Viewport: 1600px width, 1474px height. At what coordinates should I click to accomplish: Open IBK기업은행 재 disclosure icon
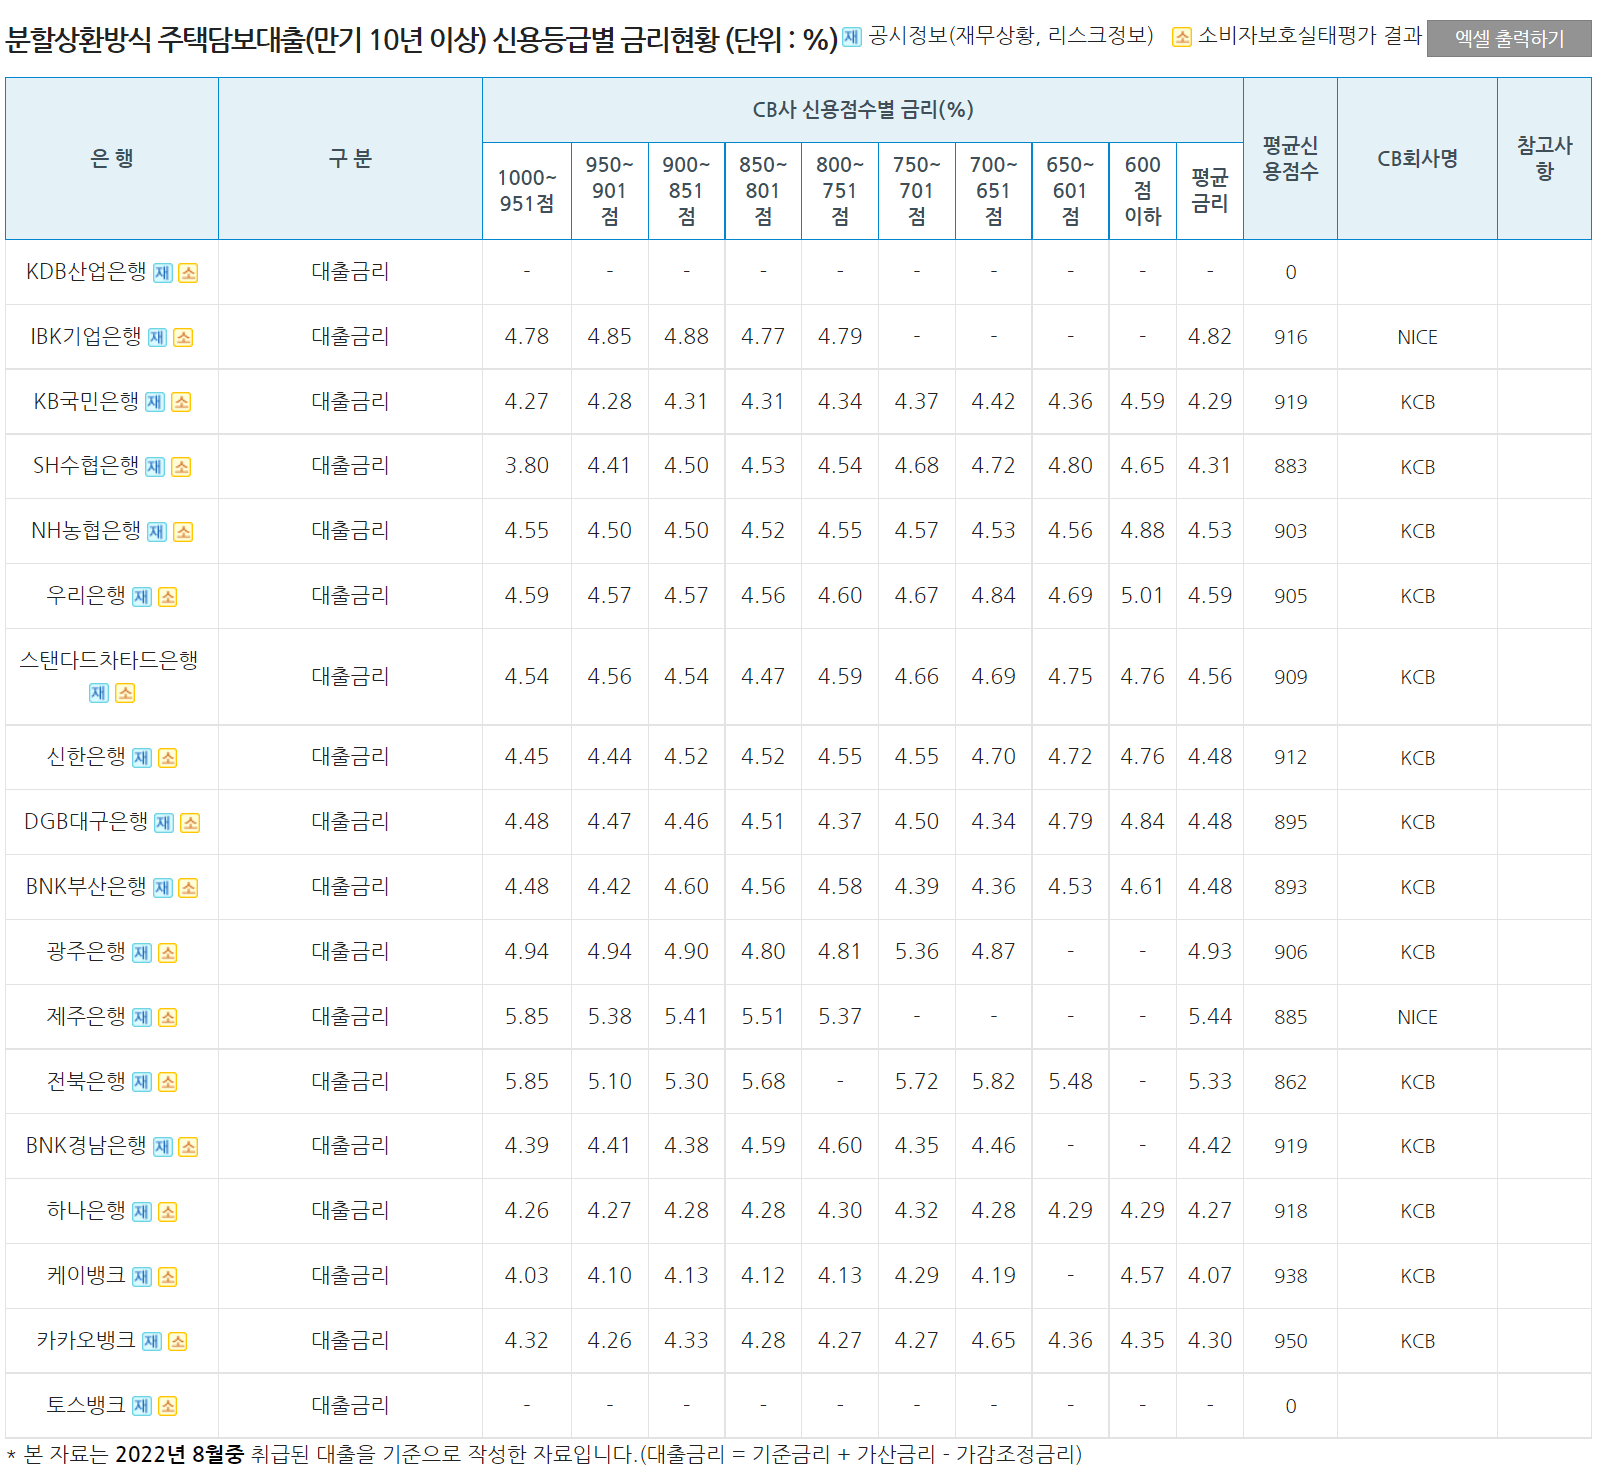point(157,338)
